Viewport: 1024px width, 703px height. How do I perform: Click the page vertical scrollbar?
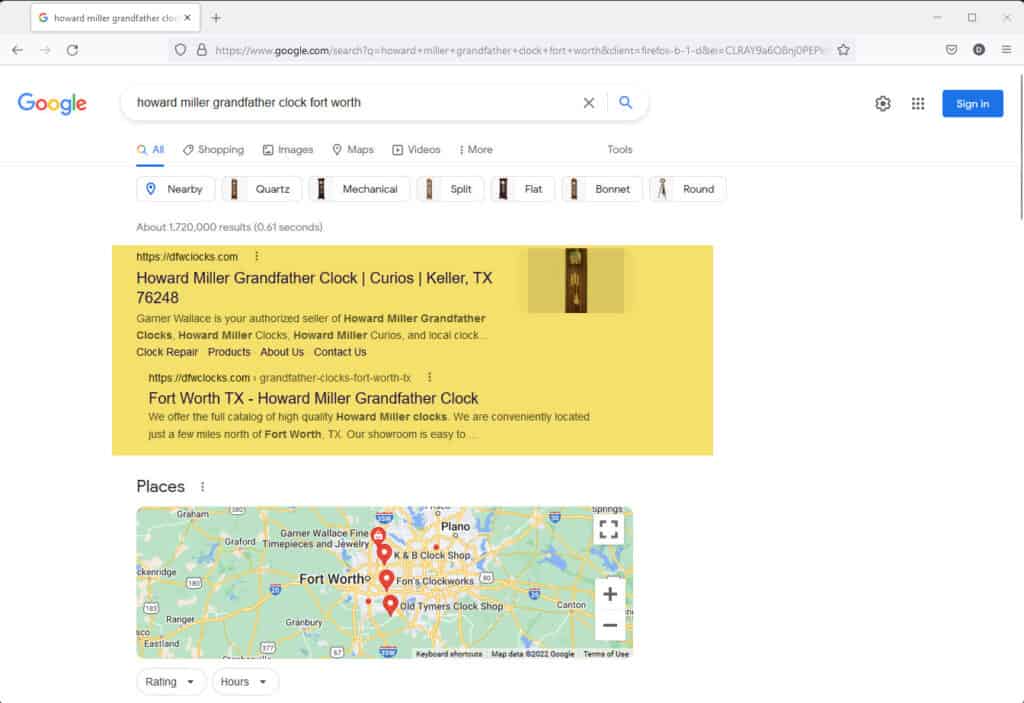click(1019, 147)
